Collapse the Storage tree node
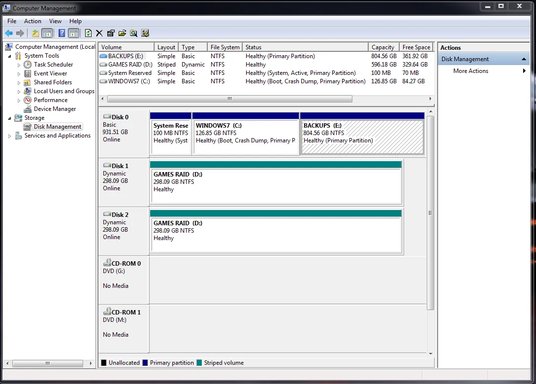Image resolution: width=536 pixels, height=384 pixels. tap(10, 118)
